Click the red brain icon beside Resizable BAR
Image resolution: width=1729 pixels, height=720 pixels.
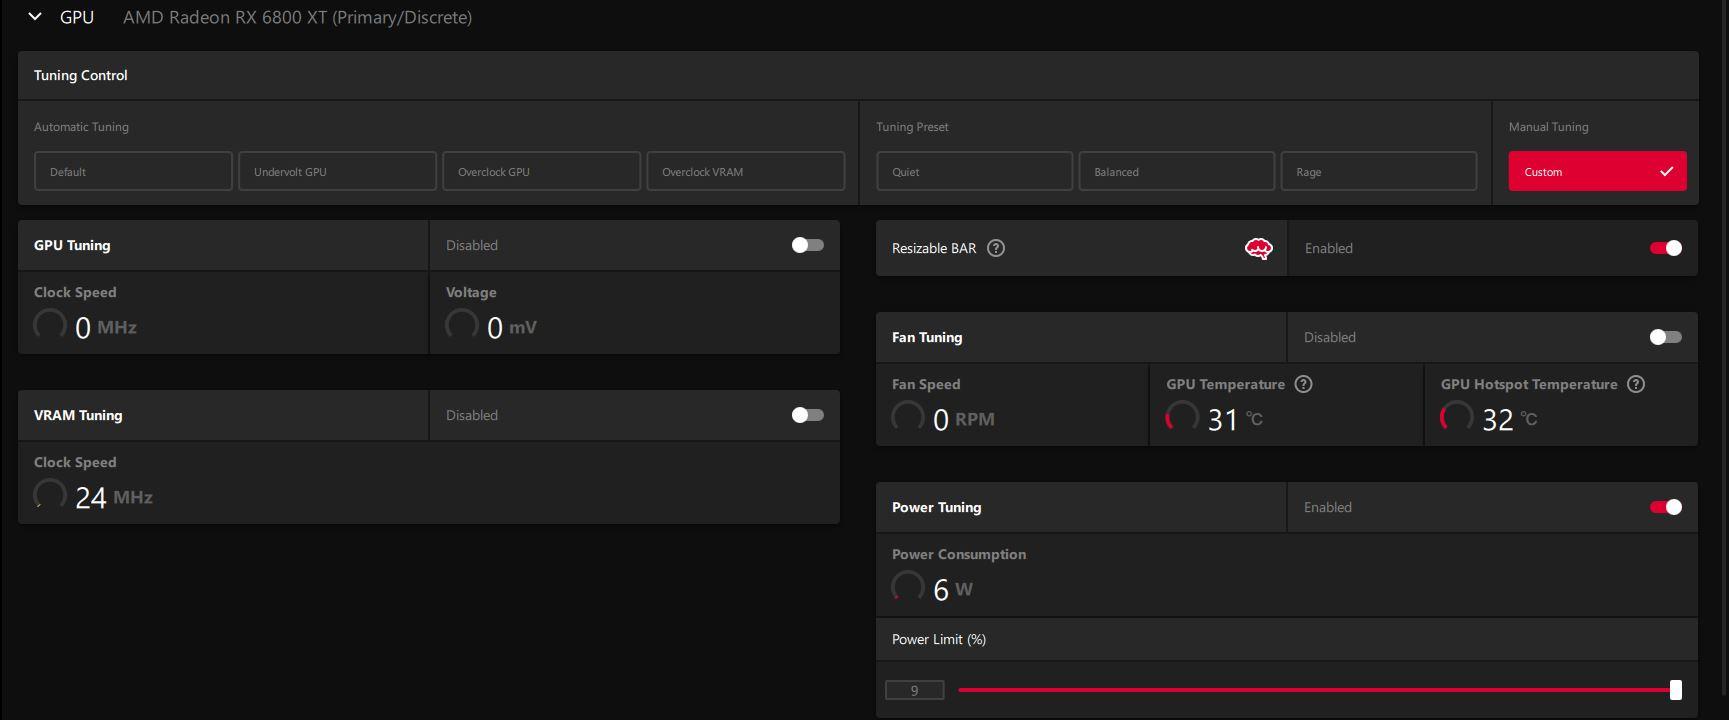(x=1258, y=249)
